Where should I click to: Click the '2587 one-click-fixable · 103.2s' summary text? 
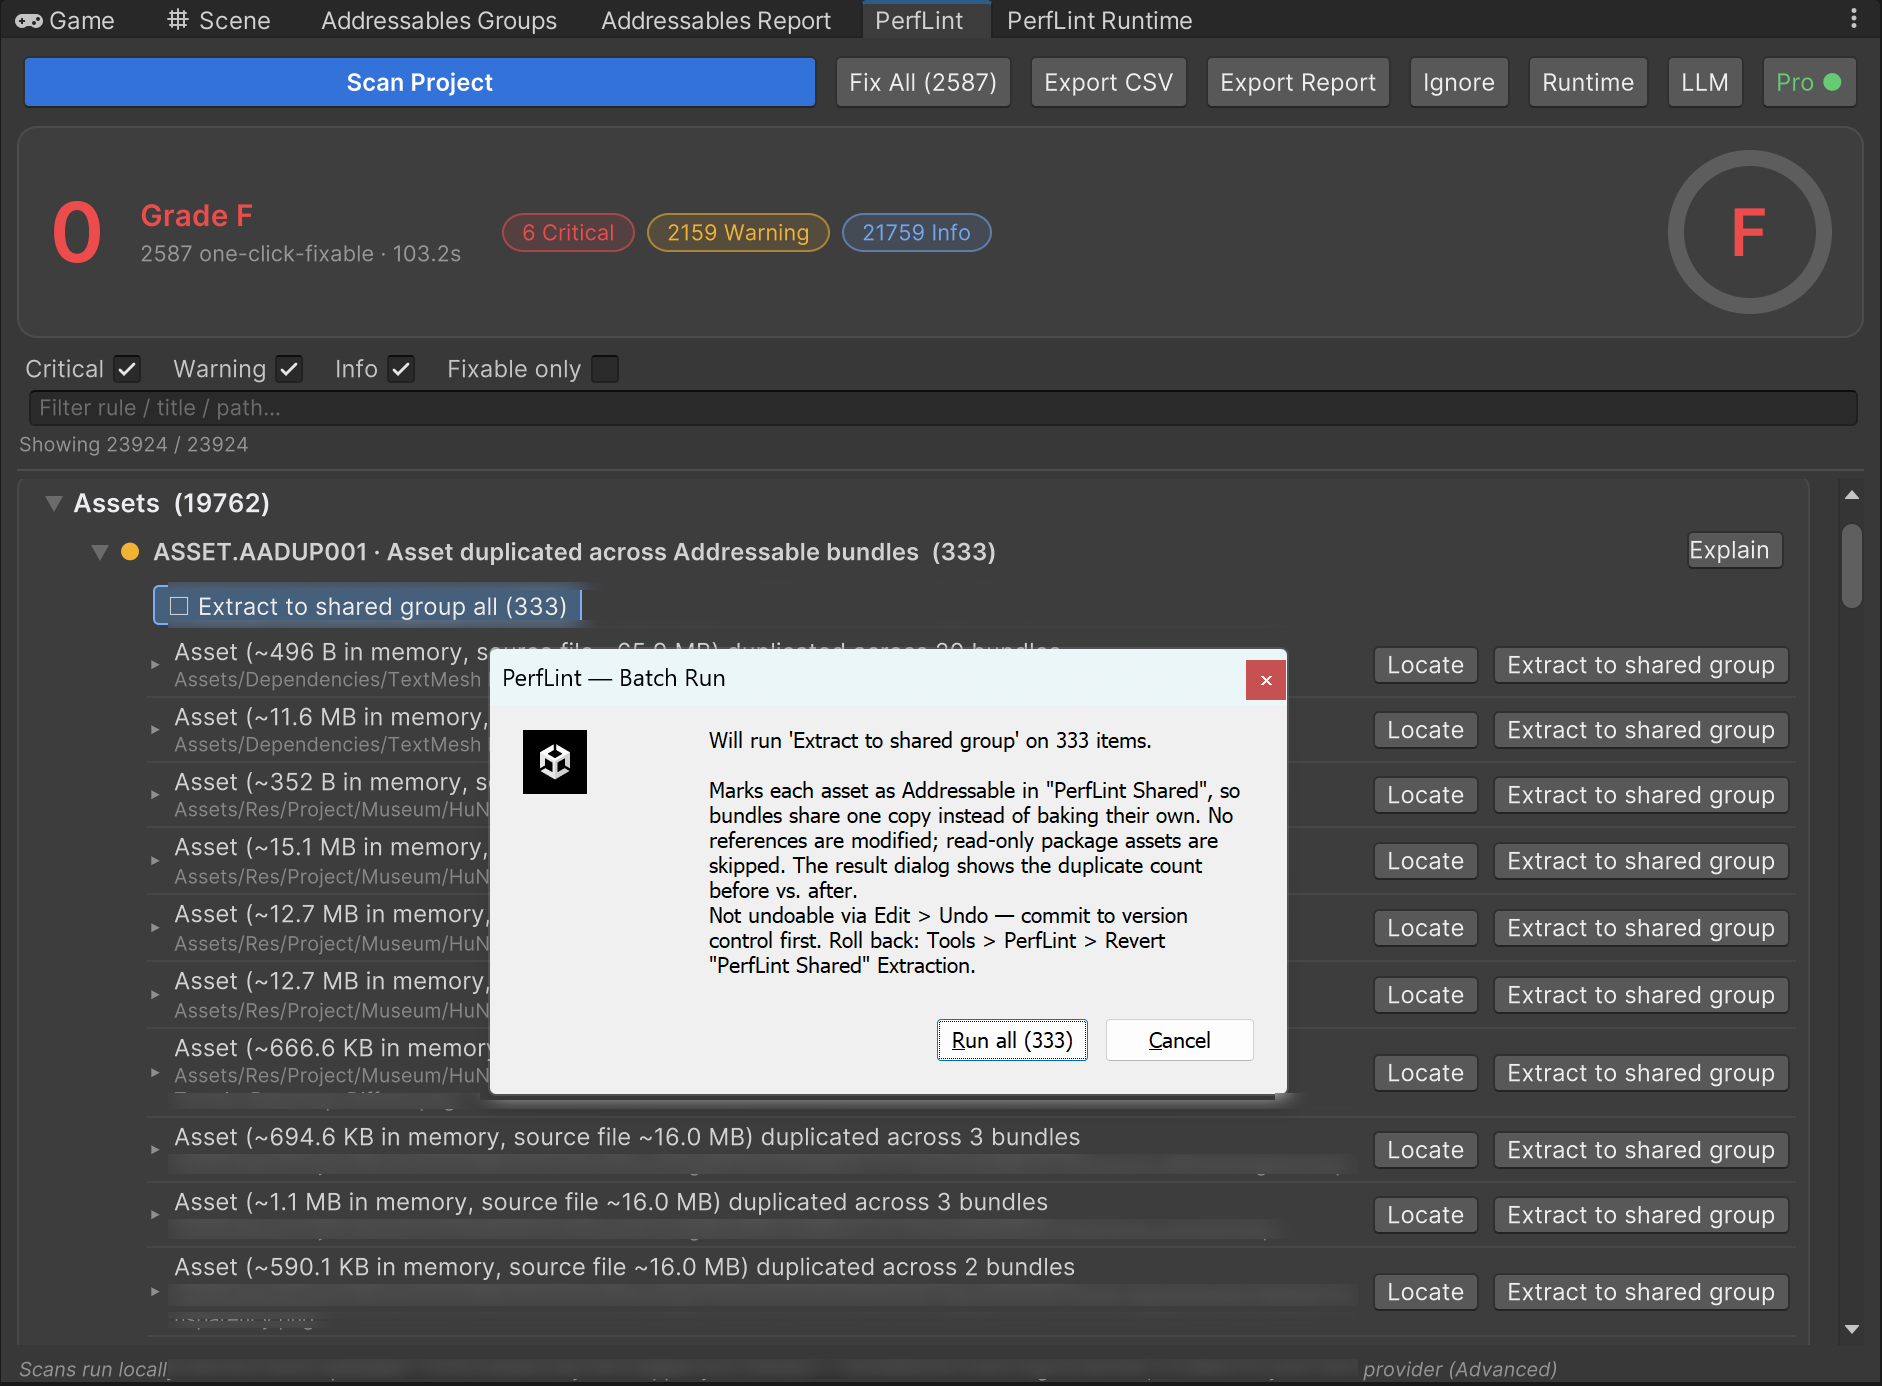[x=301, y=254]
